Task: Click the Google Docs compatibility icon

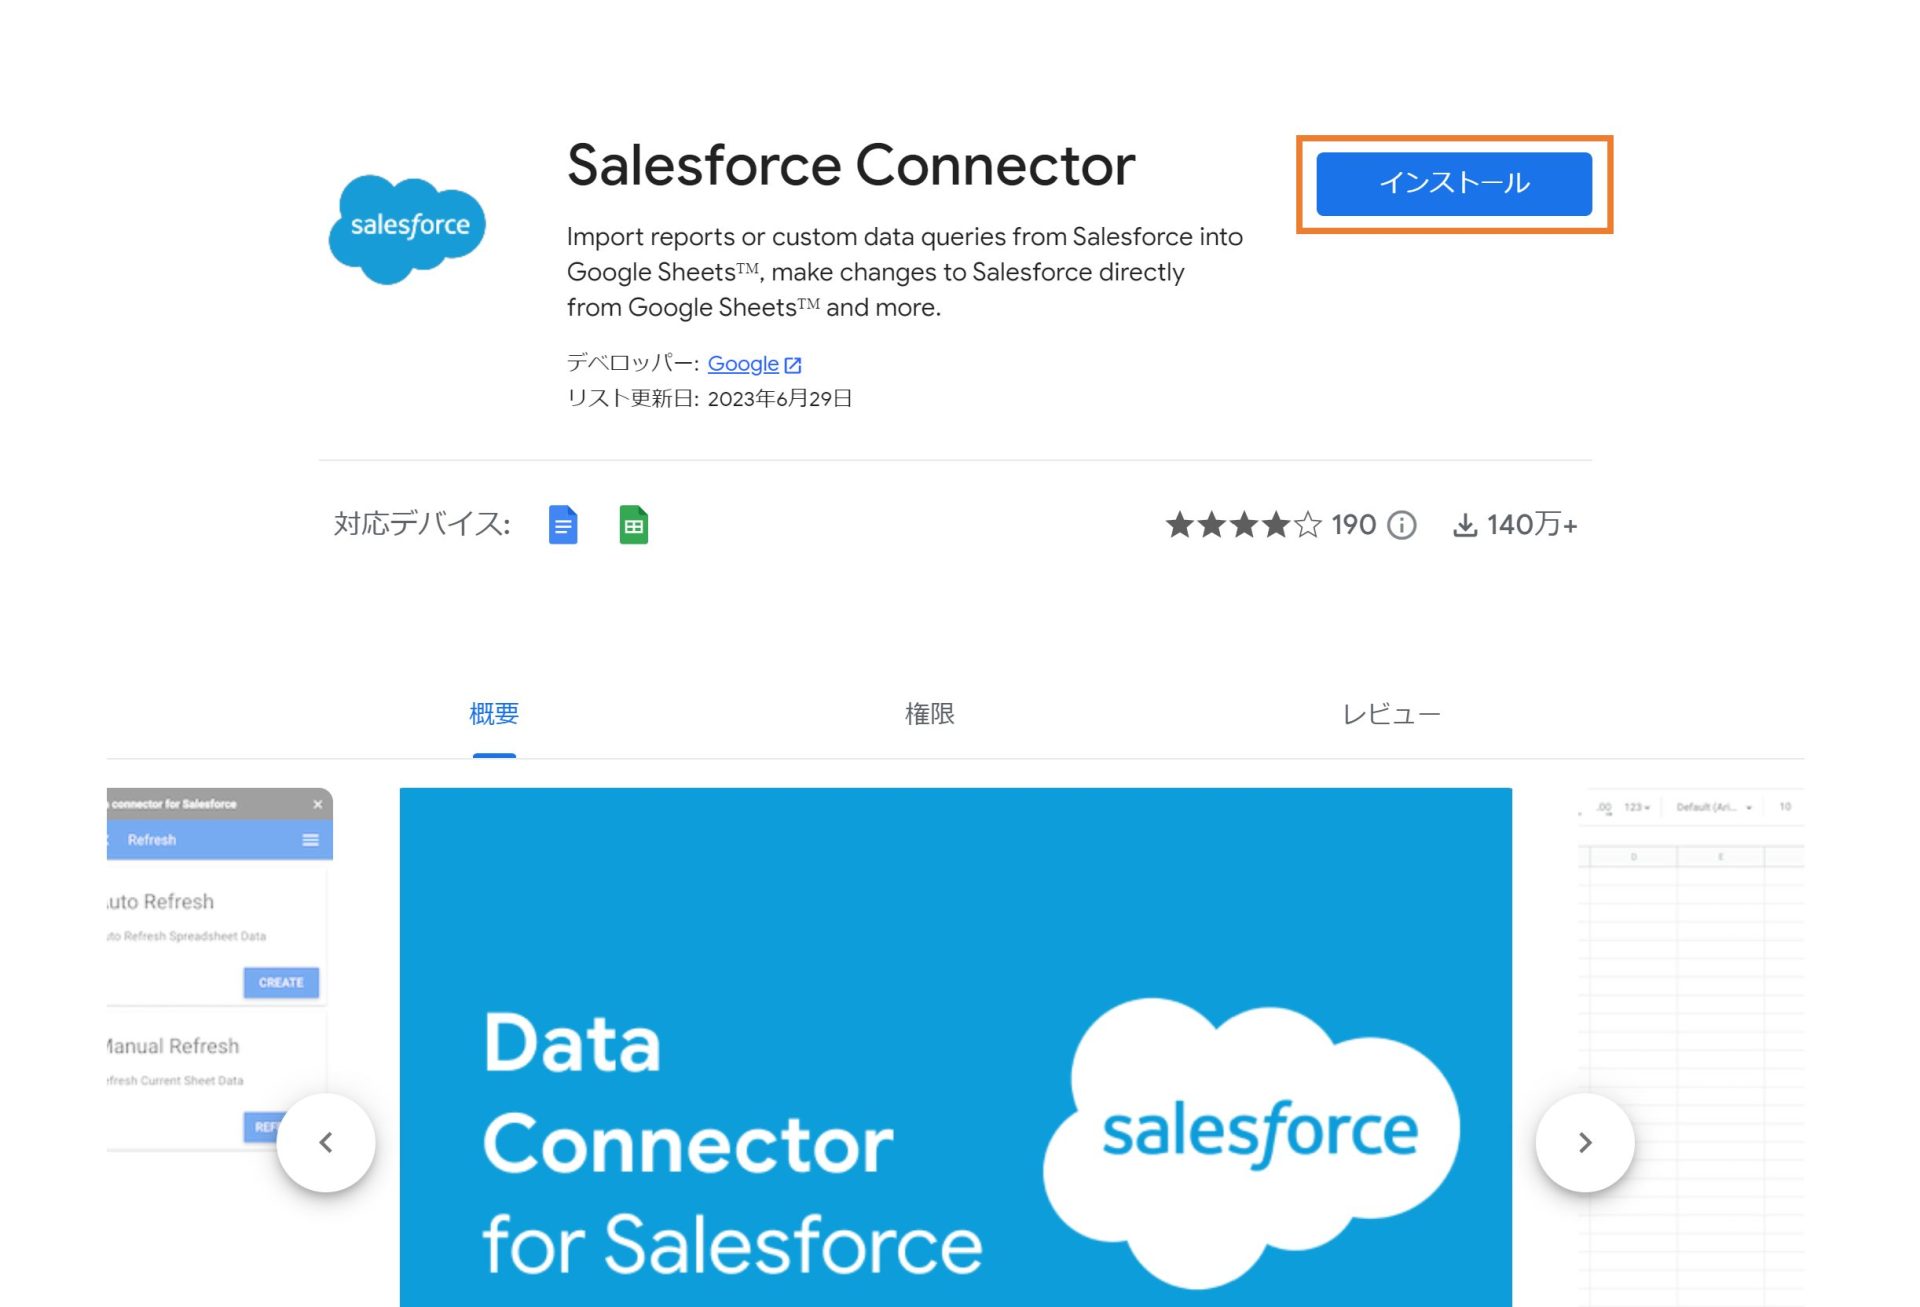Action: coord(564,525)
